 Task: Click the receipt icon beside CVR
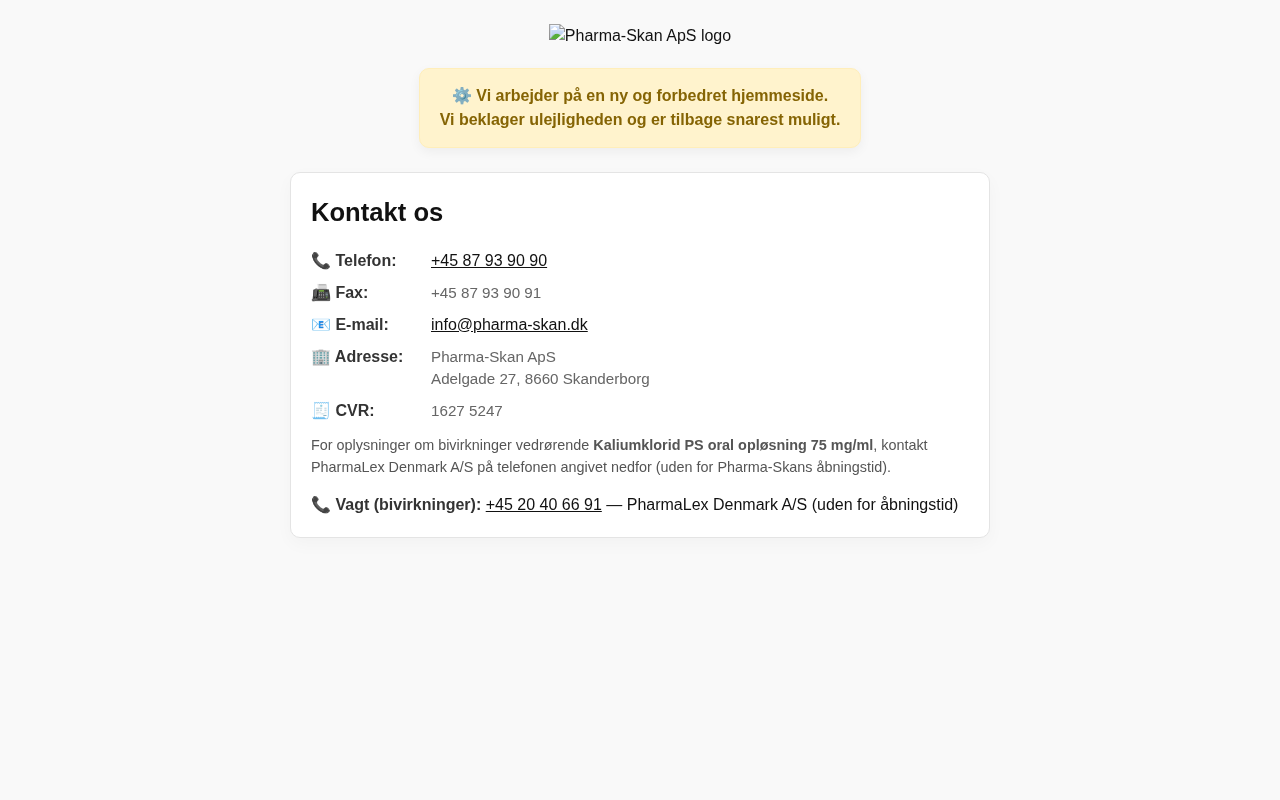pos(321,411)
